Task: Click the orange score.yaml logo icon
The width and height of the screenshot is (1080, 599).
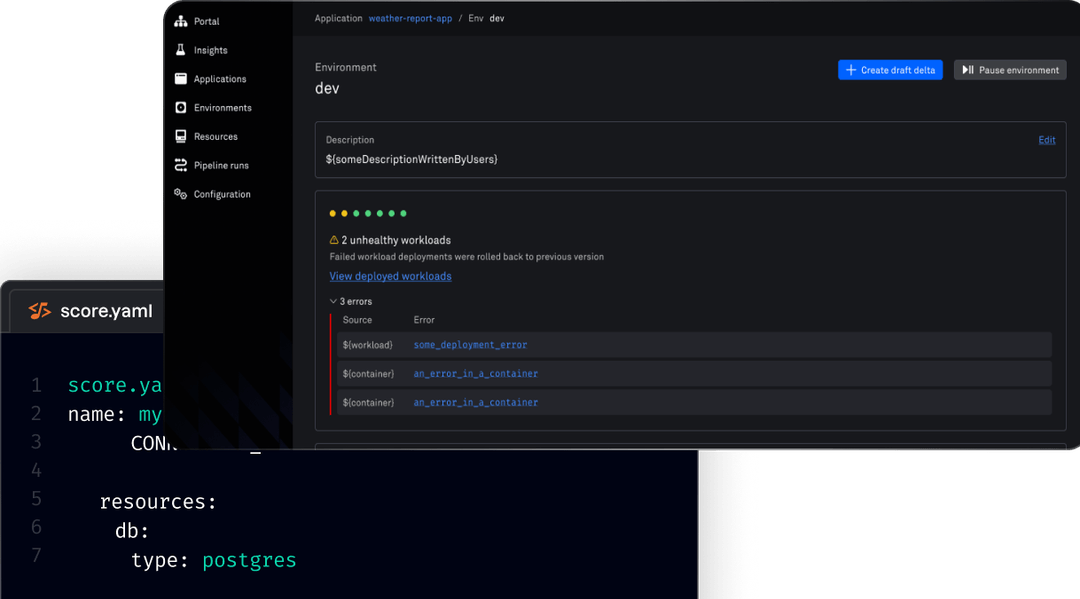Action: pyautogui.click(x=39, y=310)
